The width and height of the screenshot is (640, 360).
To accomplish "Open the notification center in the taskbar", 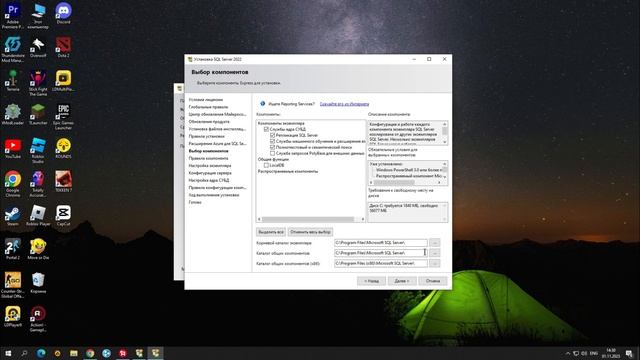I will tap(629, 353).
